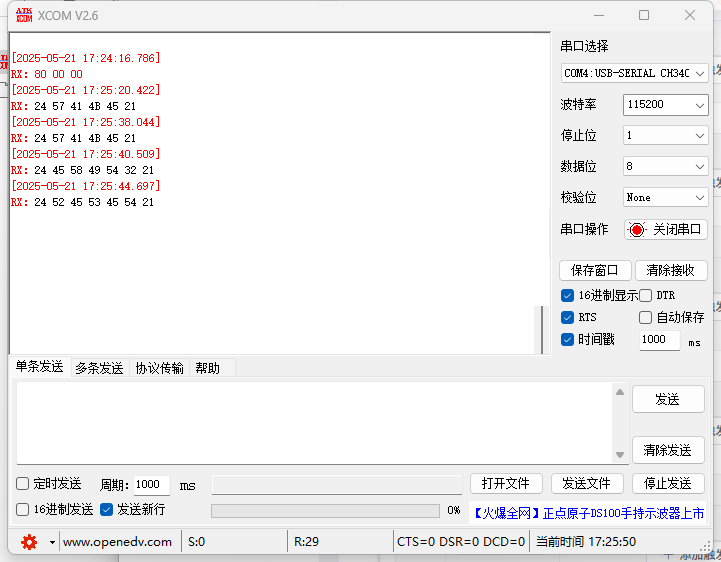The width and height of the screenshot is (721, 562).
Task: Click the XCOM app logo icon
Action: click(23, 15)
